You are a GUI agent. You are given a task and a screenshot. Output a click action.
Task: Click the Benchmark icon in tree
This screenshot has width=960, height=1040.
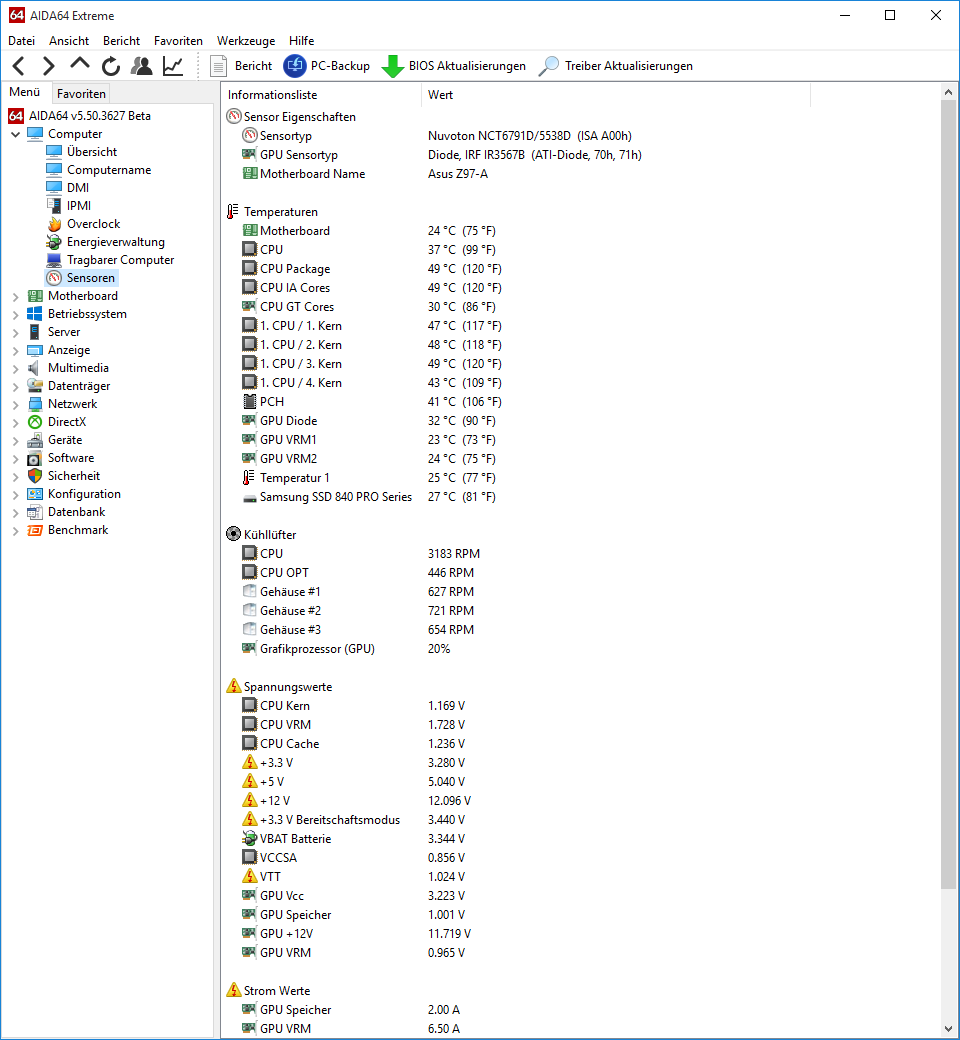(x=35, y=530)
